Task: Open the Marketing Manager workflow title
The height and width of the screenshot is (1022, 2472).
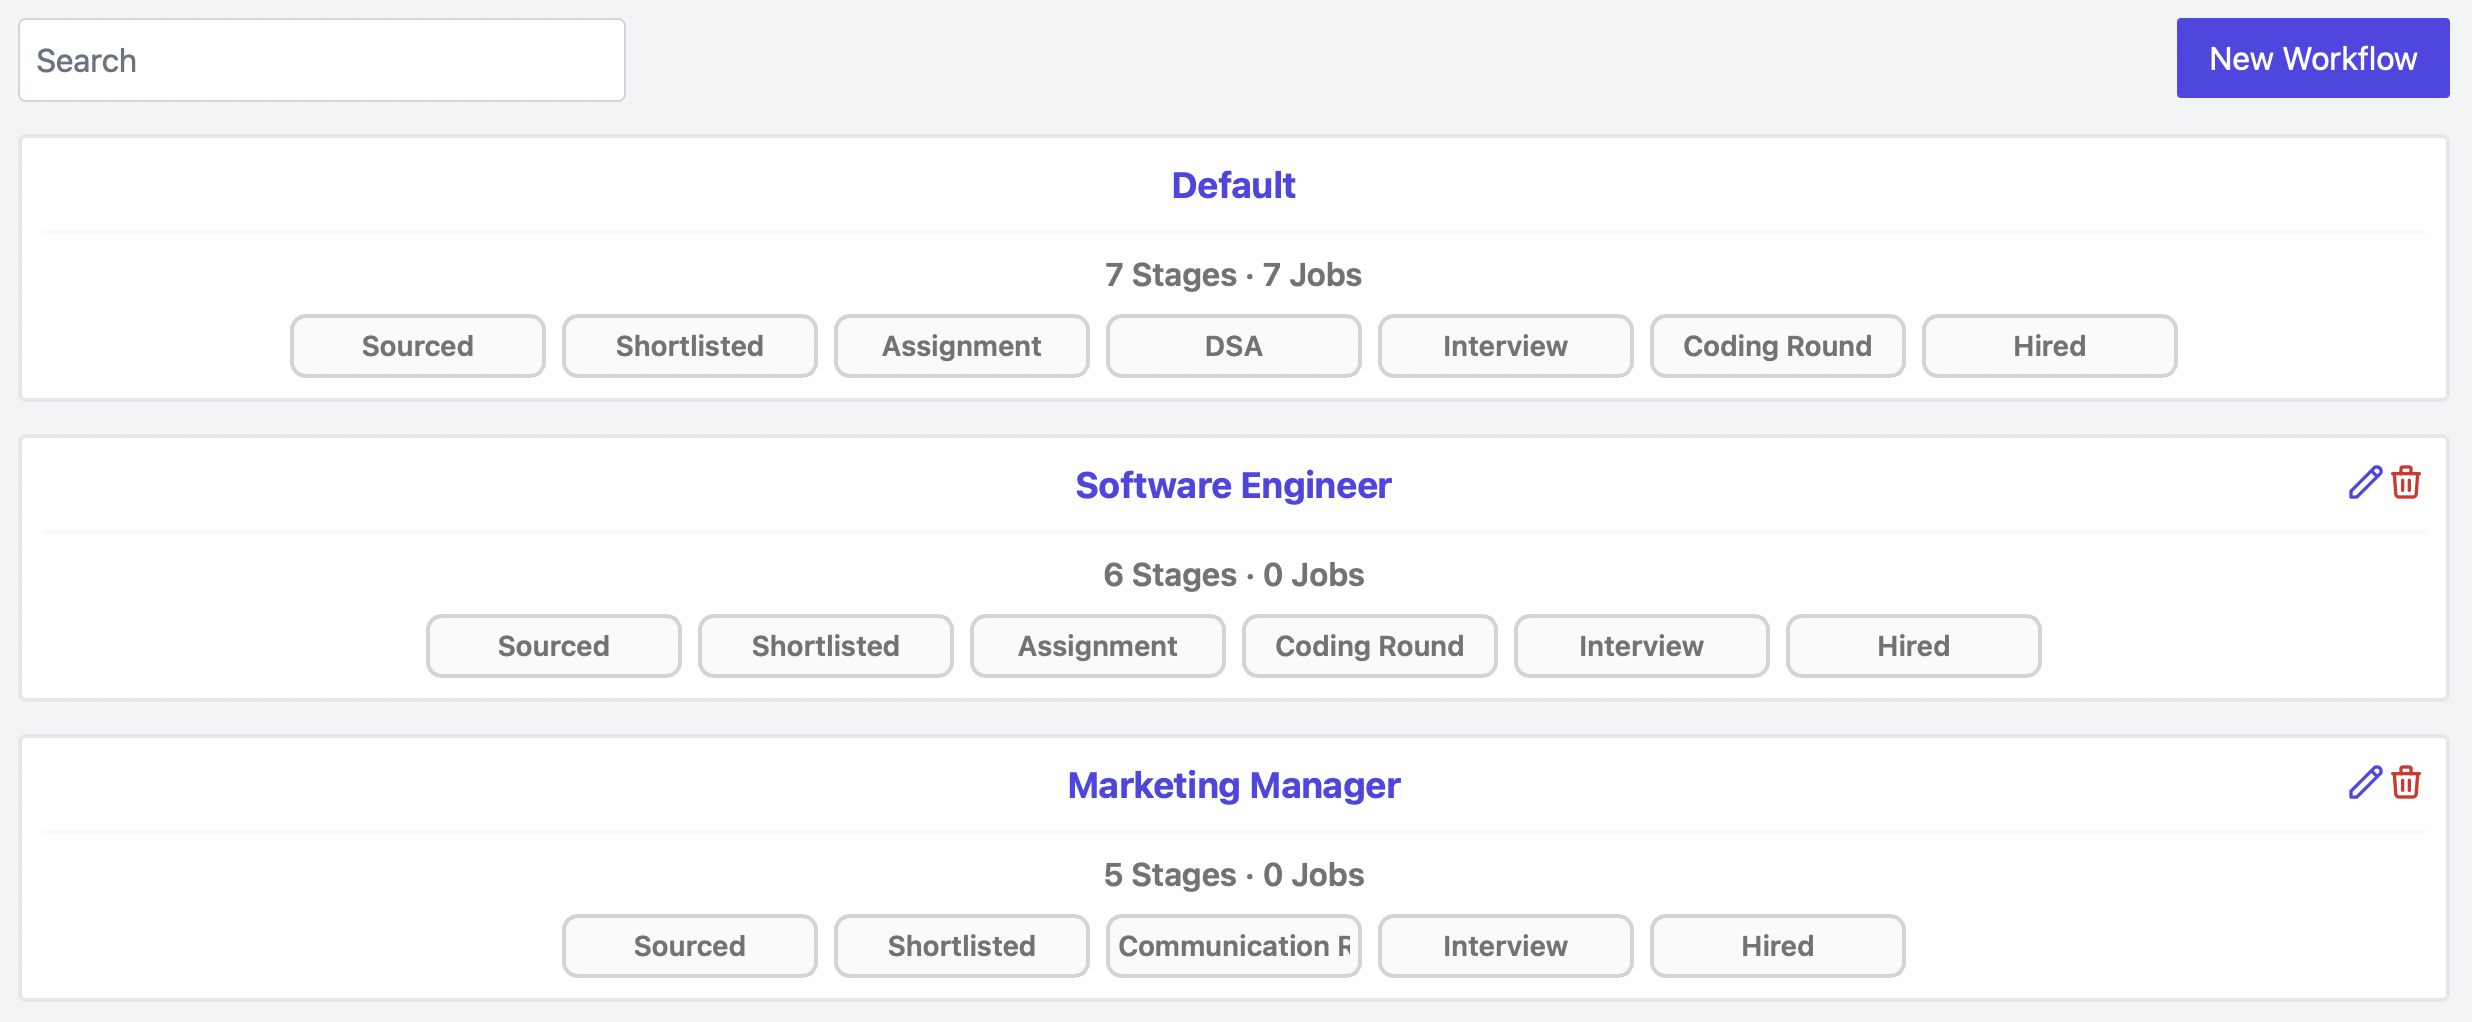Action: (x=1233, y=785)
